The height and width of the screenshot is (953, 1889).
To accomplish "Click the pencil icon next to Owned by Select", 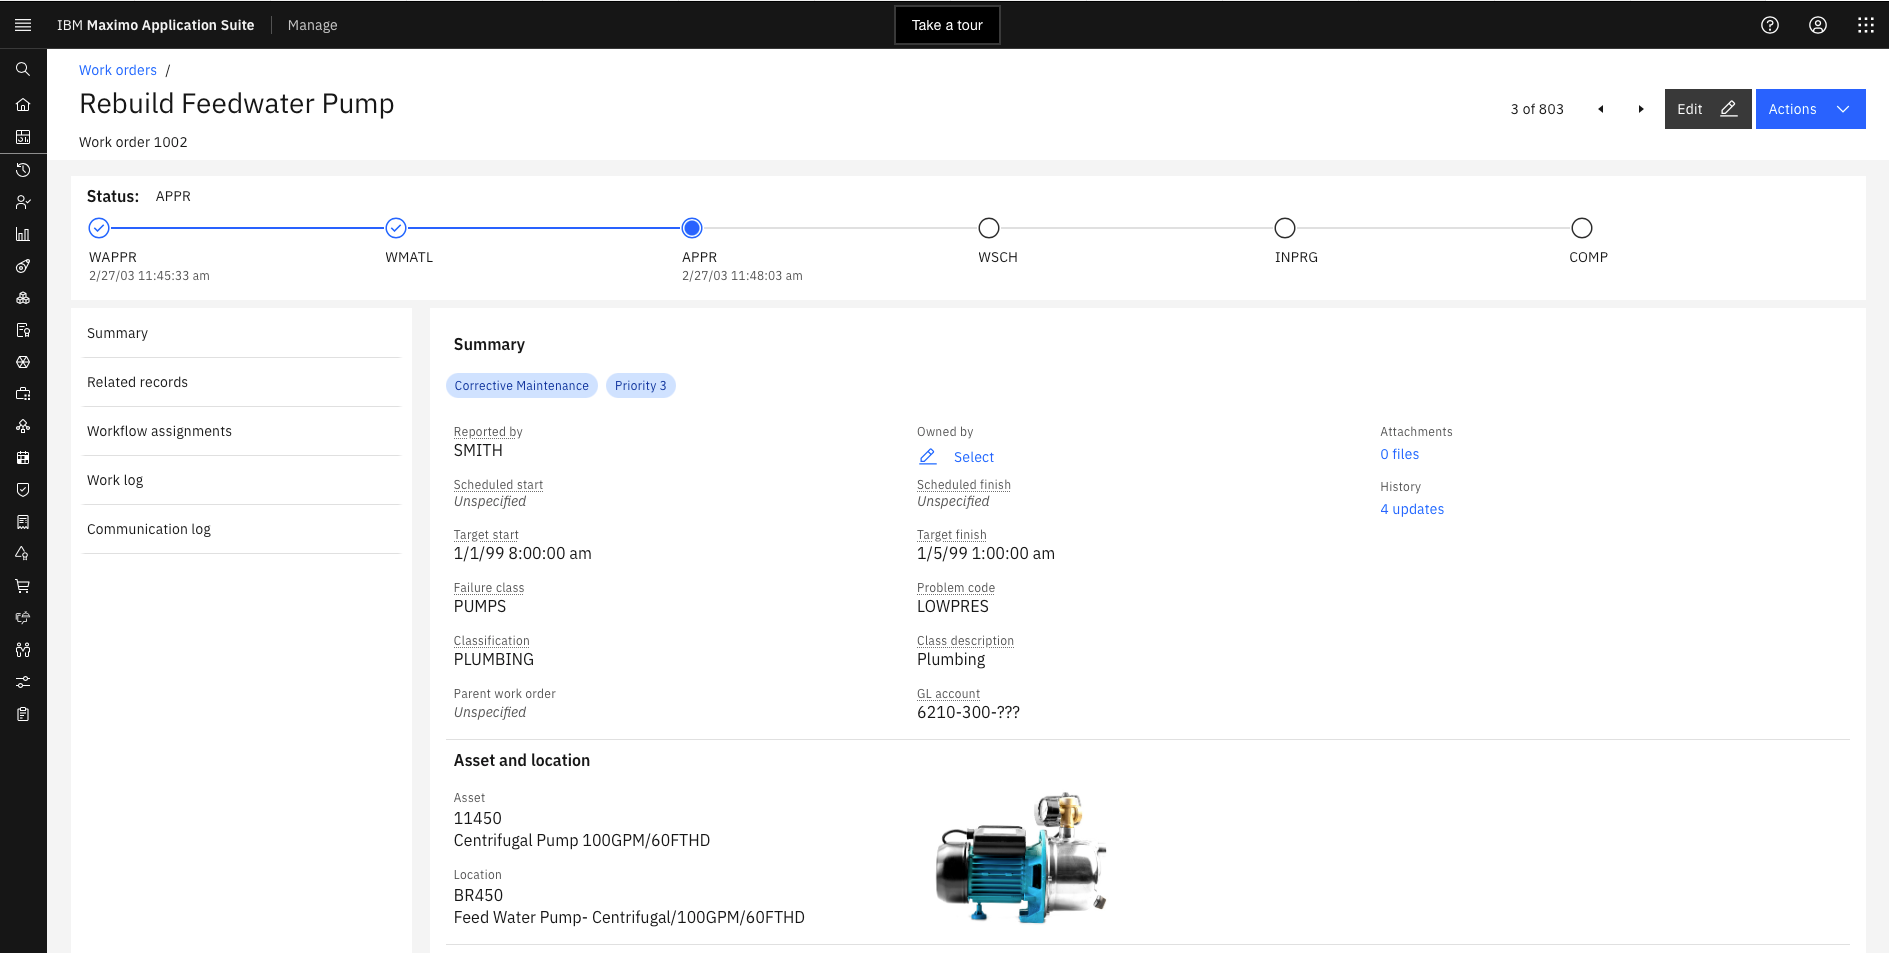I will point(928,457).
